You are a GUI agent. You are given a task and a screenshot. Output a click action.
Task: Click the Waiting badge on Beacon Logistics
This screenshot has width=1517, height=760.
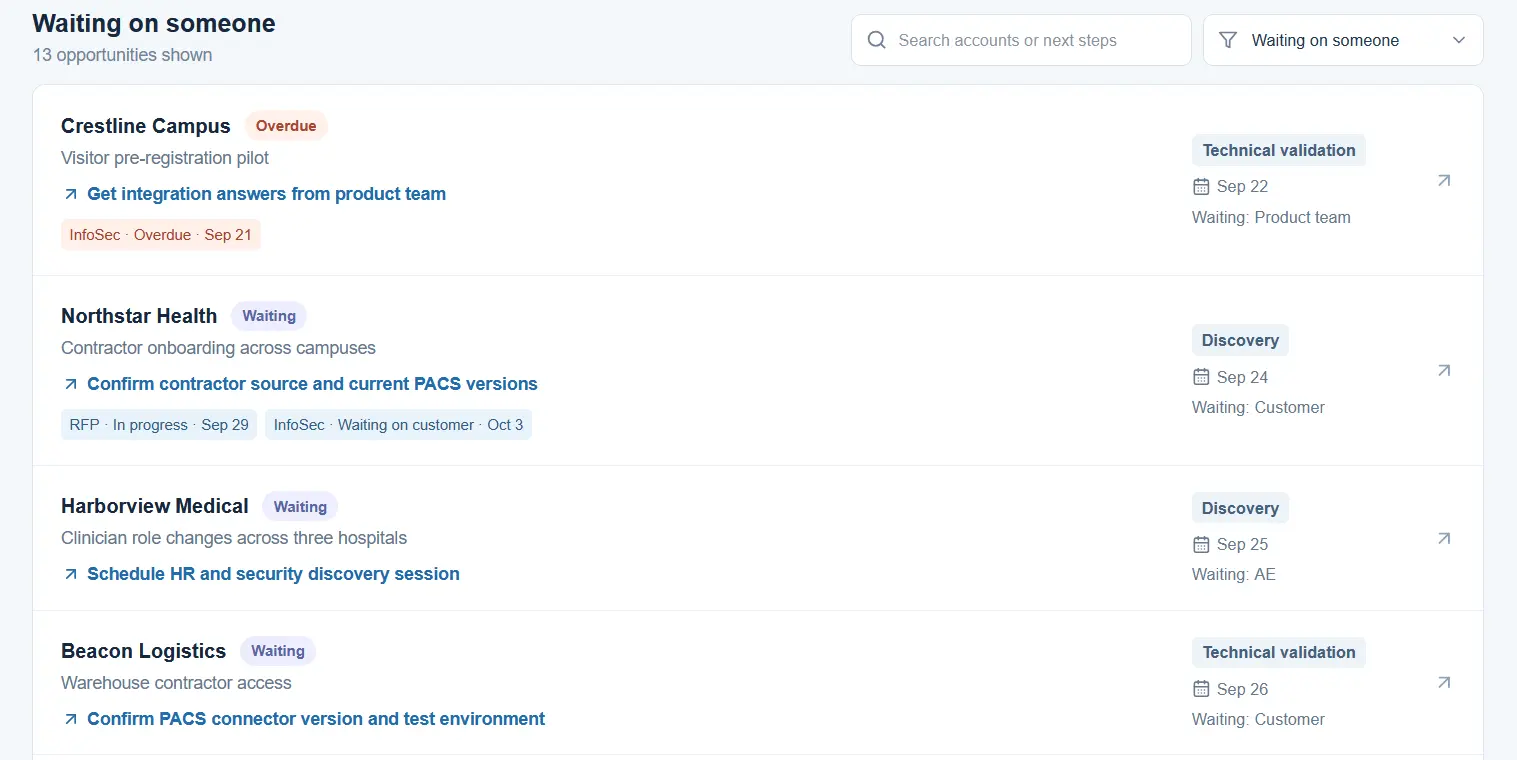pyautogui.click(x=278, y=651)
